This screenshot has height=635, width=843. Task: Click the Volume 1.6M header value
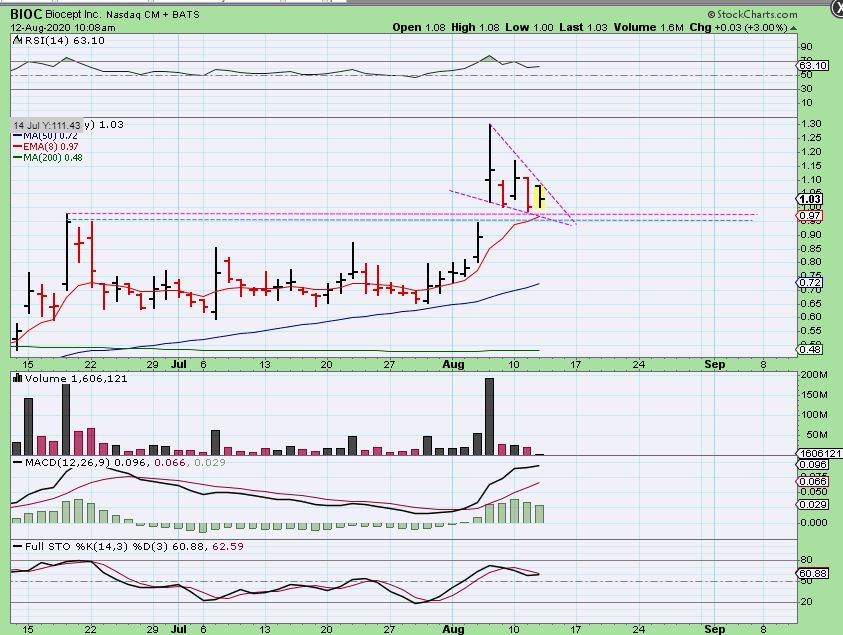649,27
